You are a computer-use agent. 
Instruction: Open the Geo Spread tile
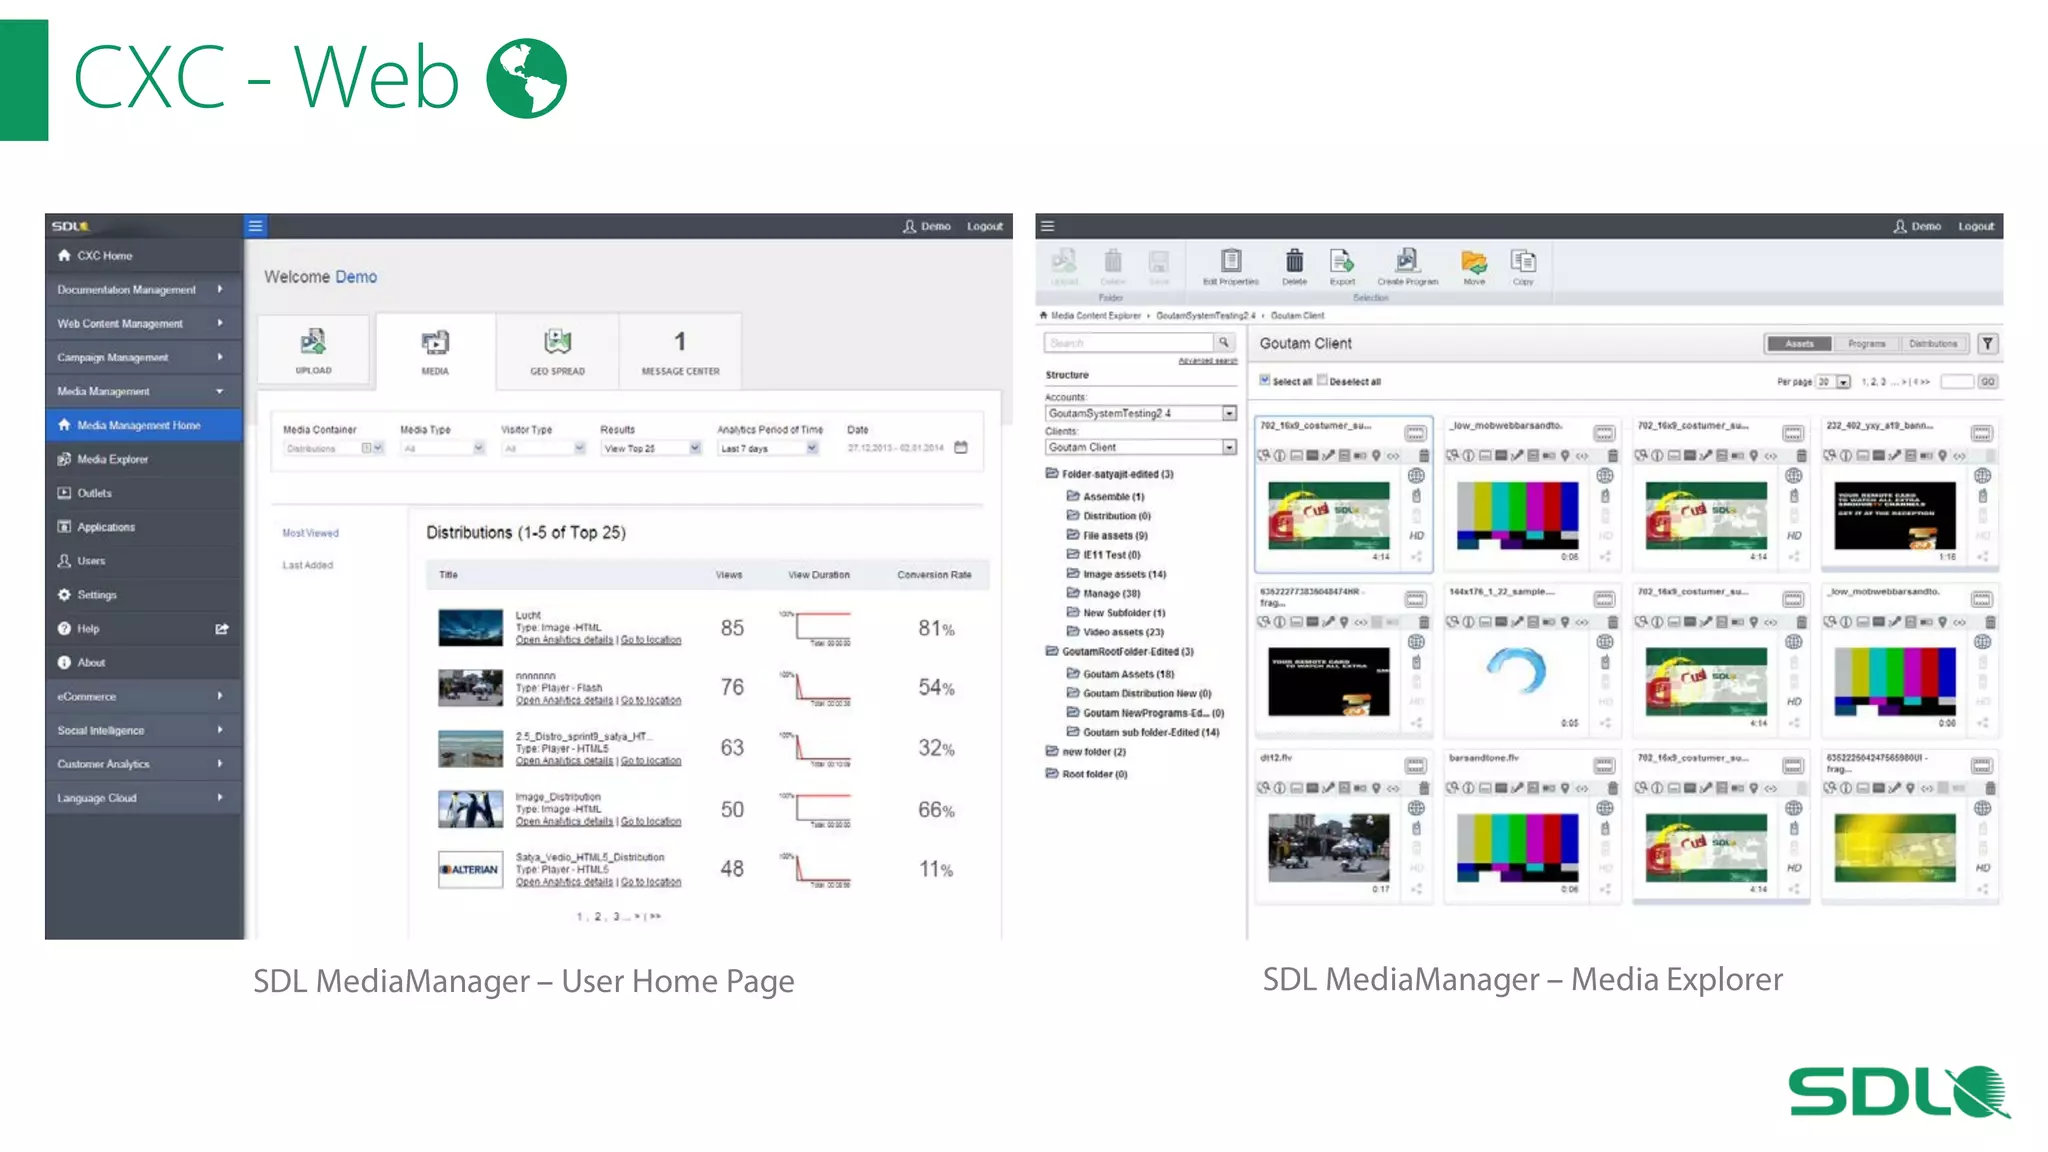click(x=557, y=350)
